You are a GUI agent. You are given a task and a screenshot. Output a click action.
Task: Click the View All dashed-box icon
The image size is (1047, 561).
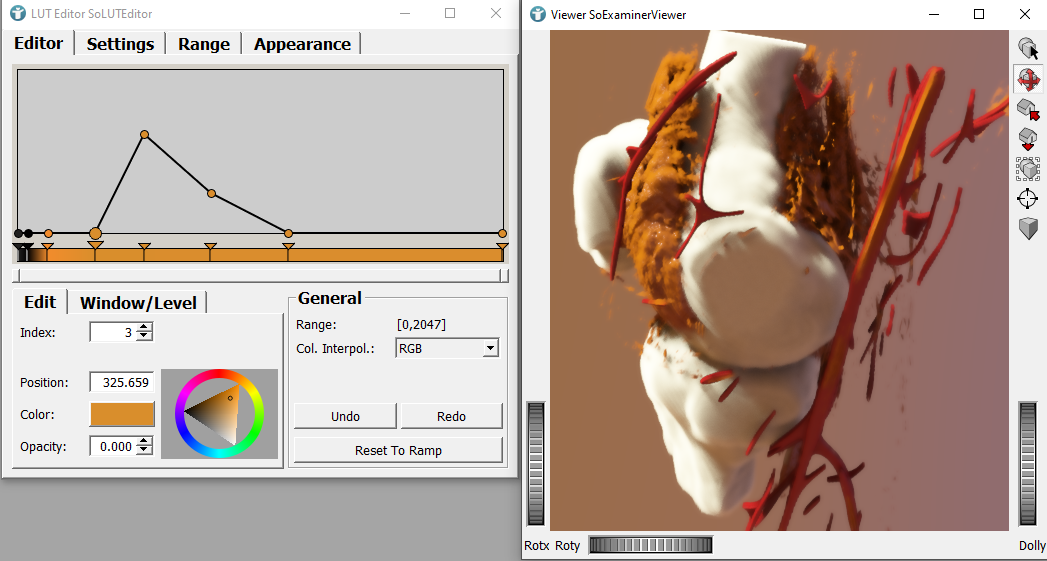pyautogui.click(x=1027, y=169)
